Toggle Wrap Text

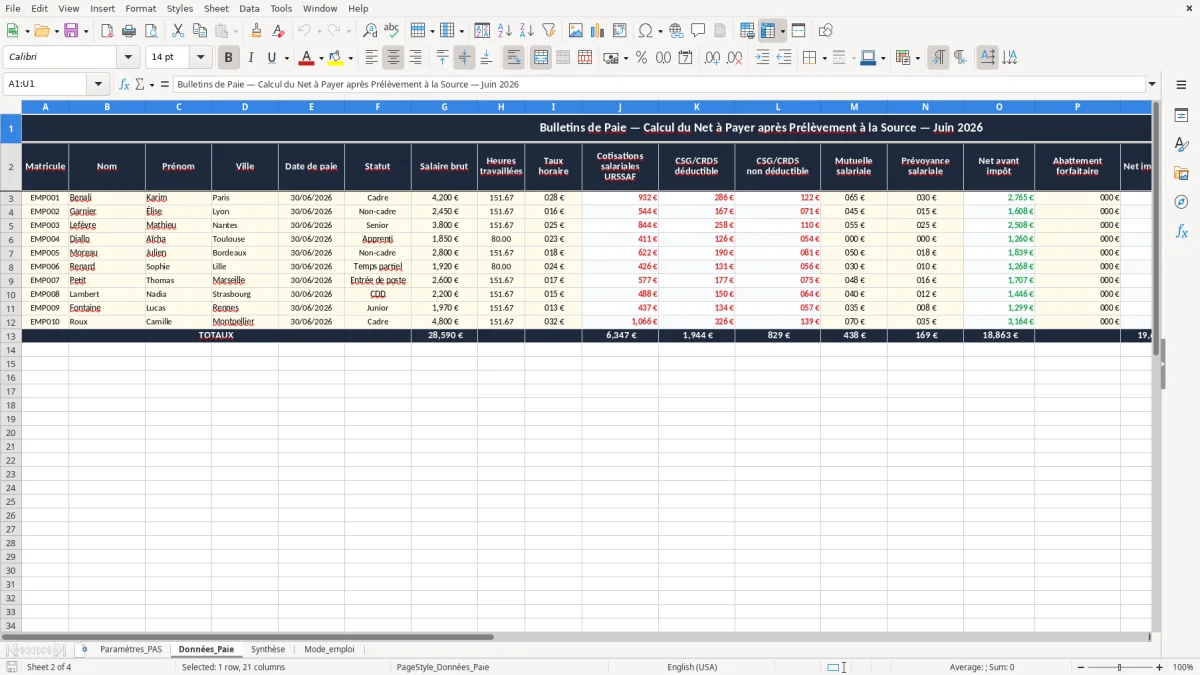[x=514, y=58]
